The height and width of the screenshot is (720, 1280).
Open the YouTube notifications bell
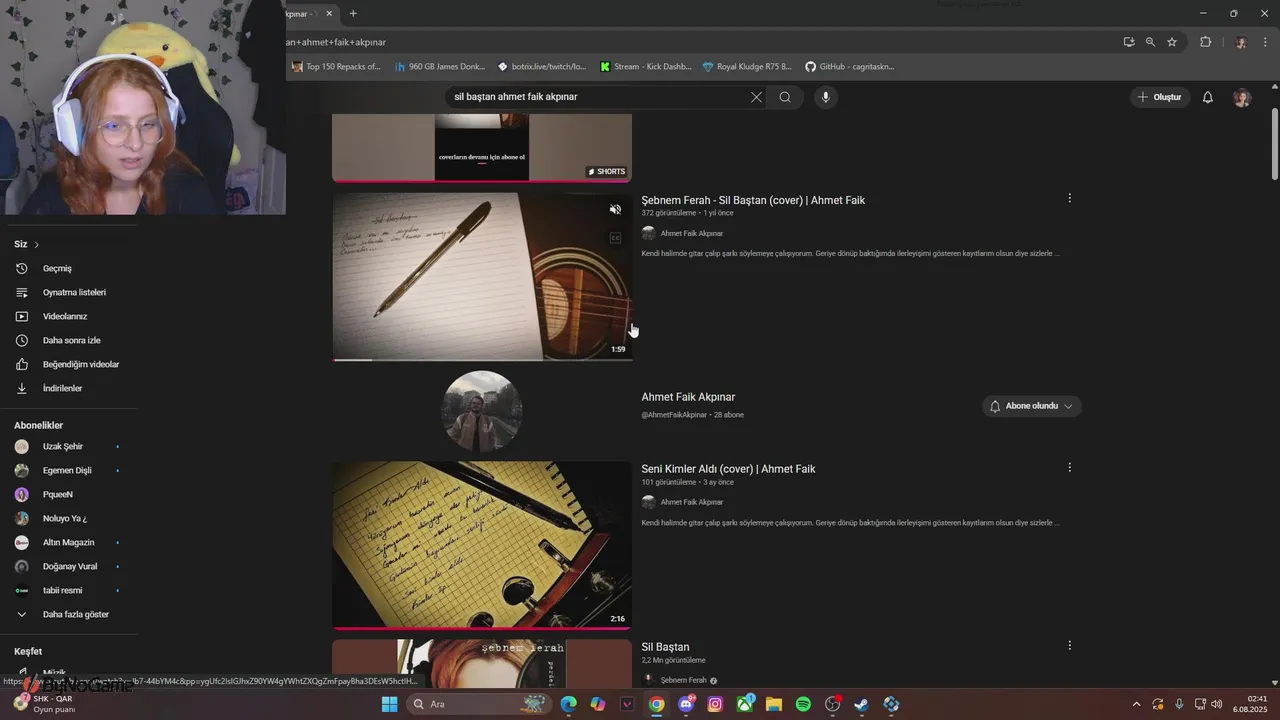tap(1208, 97)
